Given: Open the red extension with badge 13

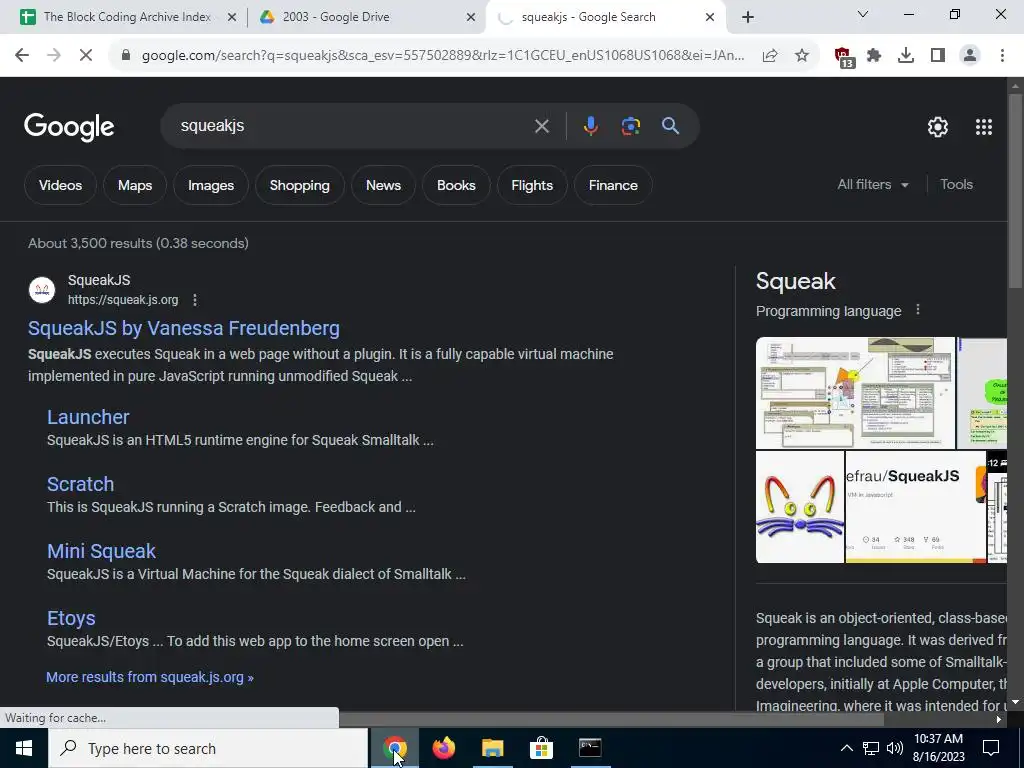Looking at the screenshot, I should click(x=844, y=57).
